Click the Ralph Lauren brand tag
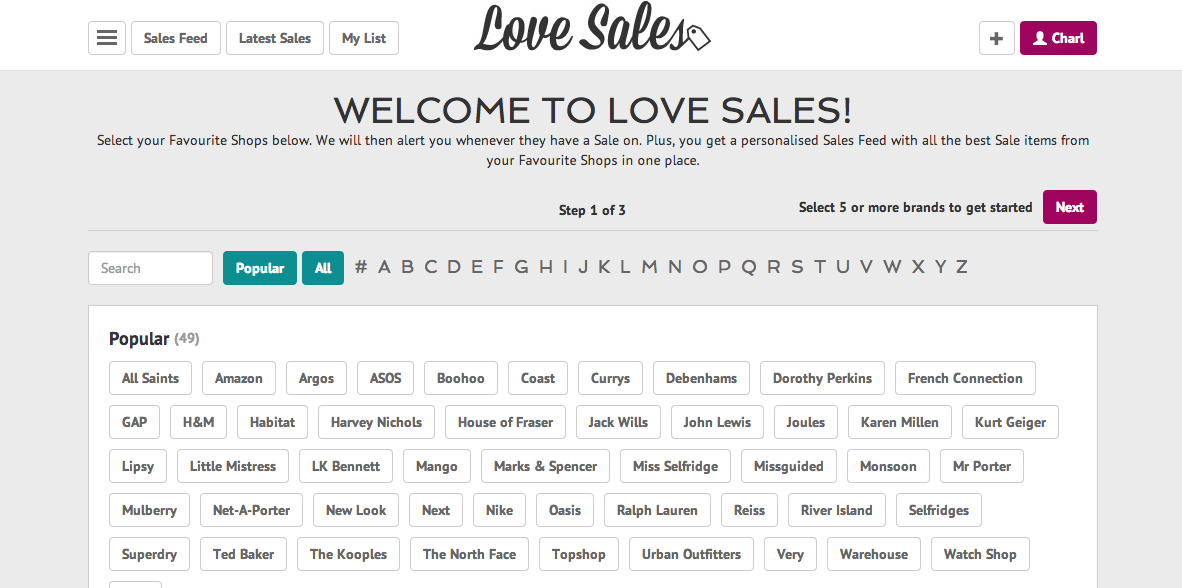 point(657,510)
